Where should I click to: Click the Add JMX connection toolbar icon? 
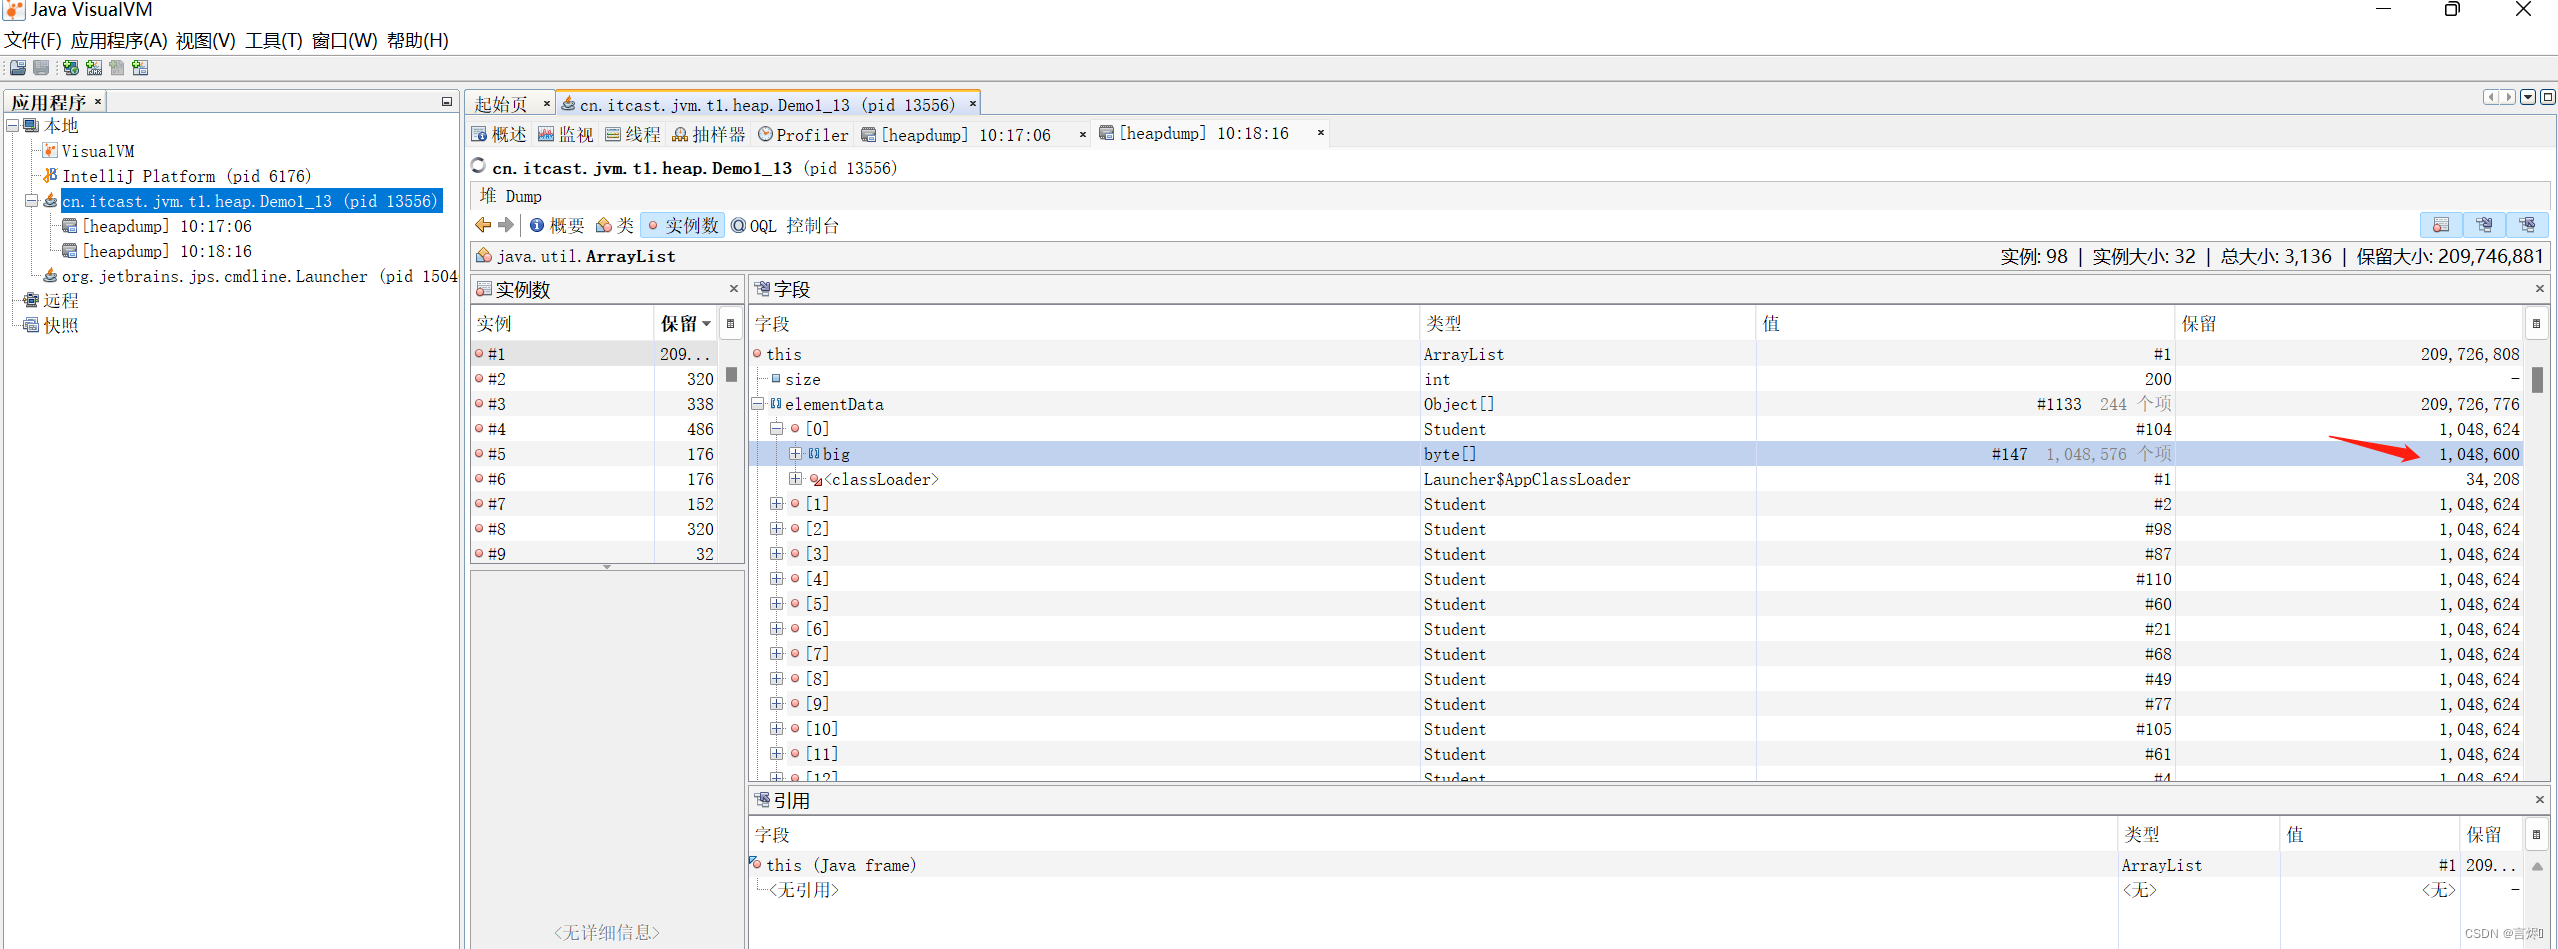[x=94, y=68]
